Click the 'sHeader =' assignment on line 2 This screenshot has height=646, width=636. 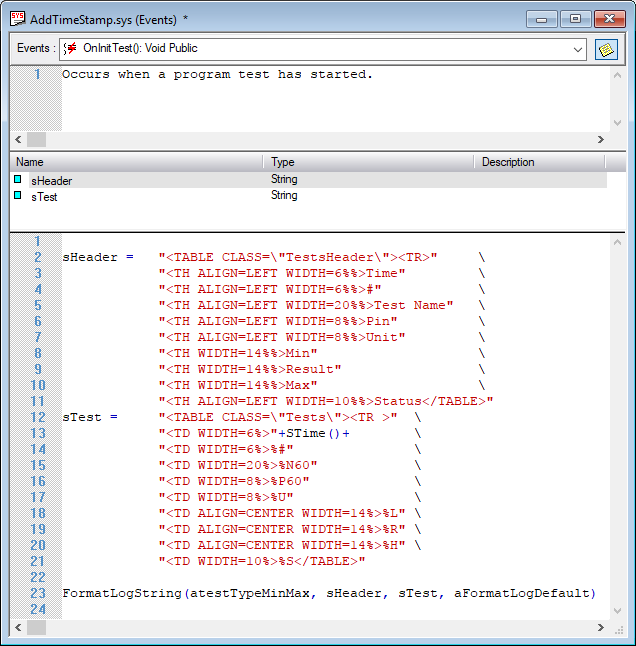(98, 257)
